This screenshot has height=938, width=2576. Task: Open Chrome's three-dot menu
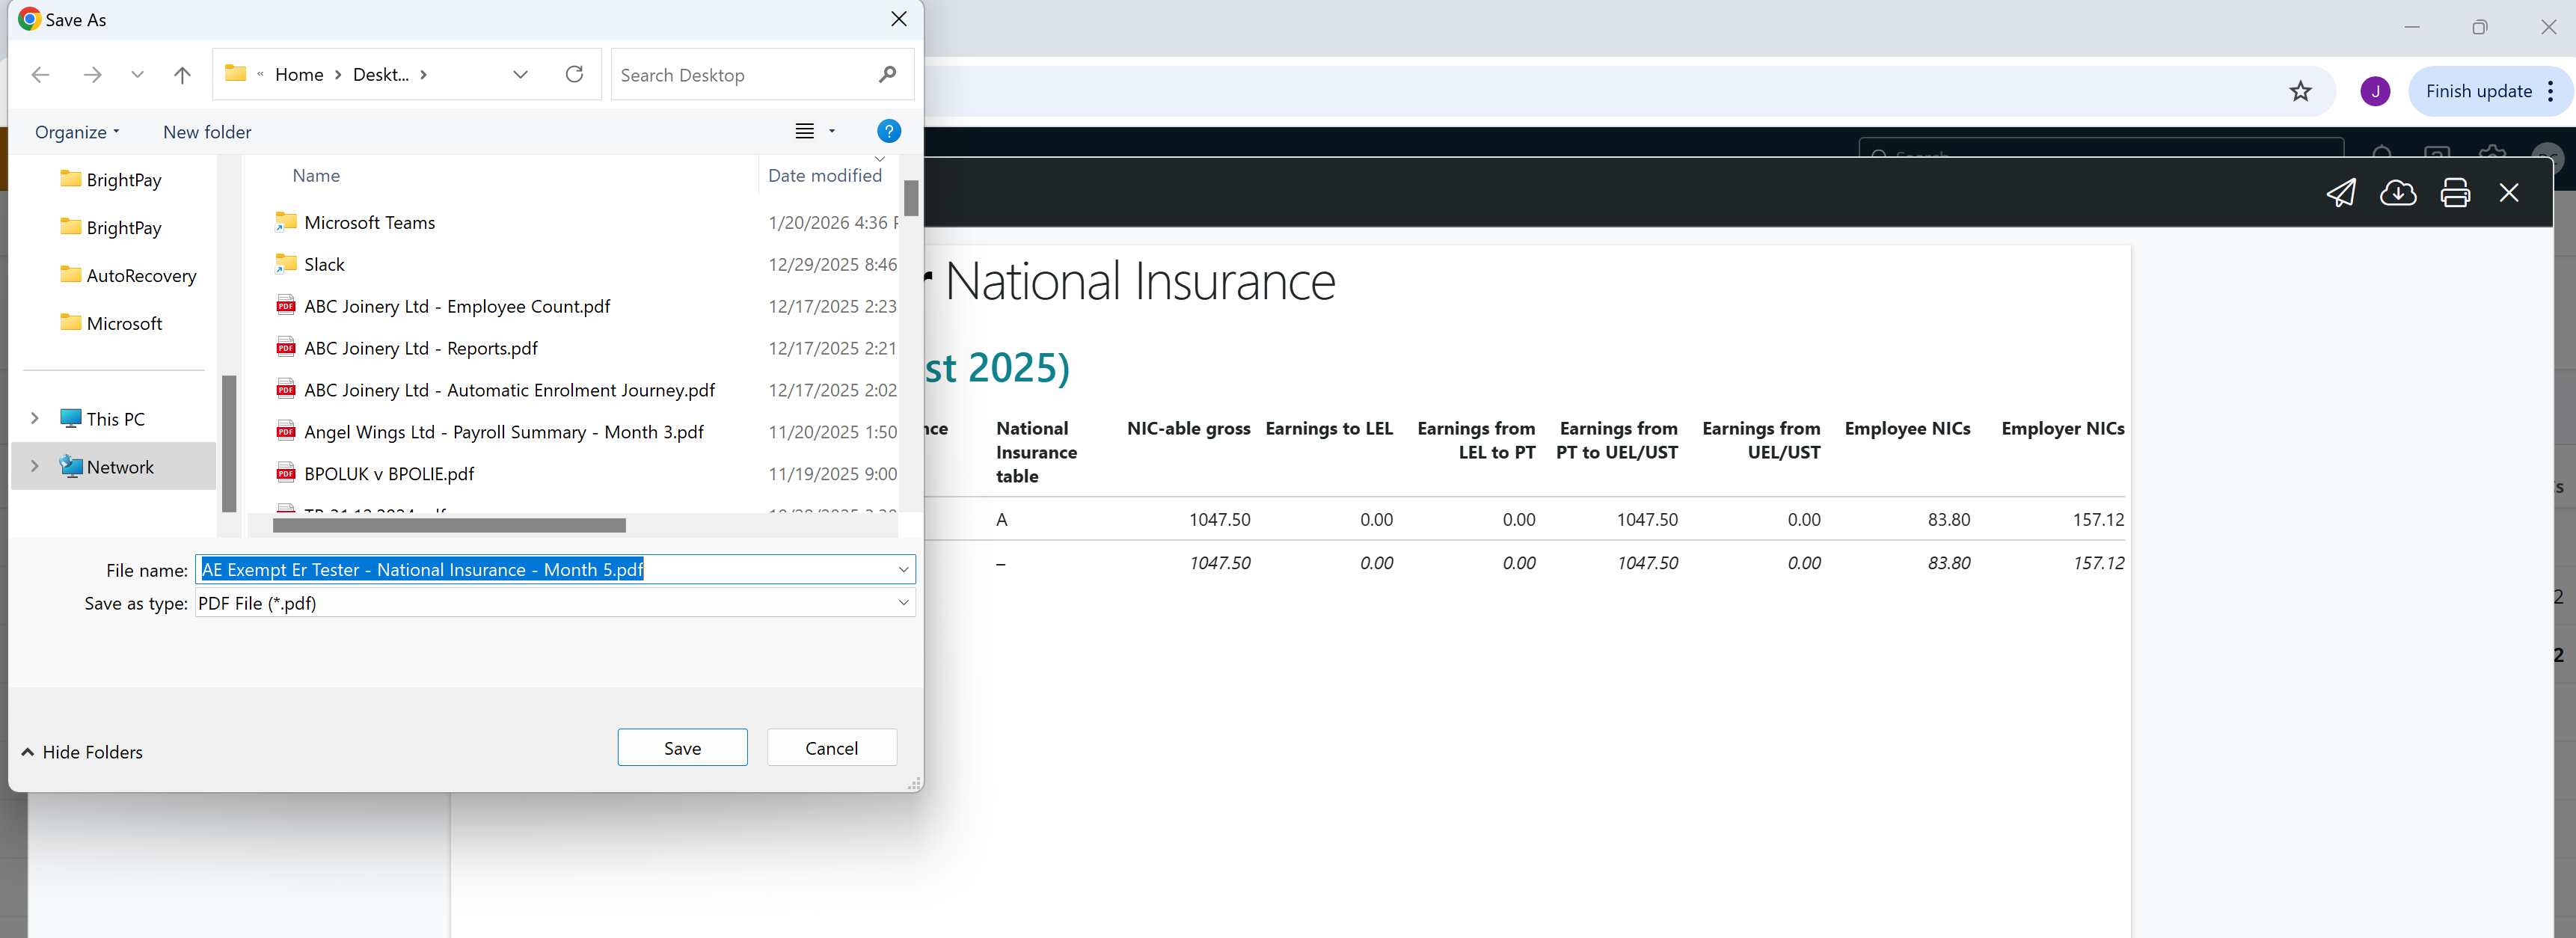pos(2551,91)
